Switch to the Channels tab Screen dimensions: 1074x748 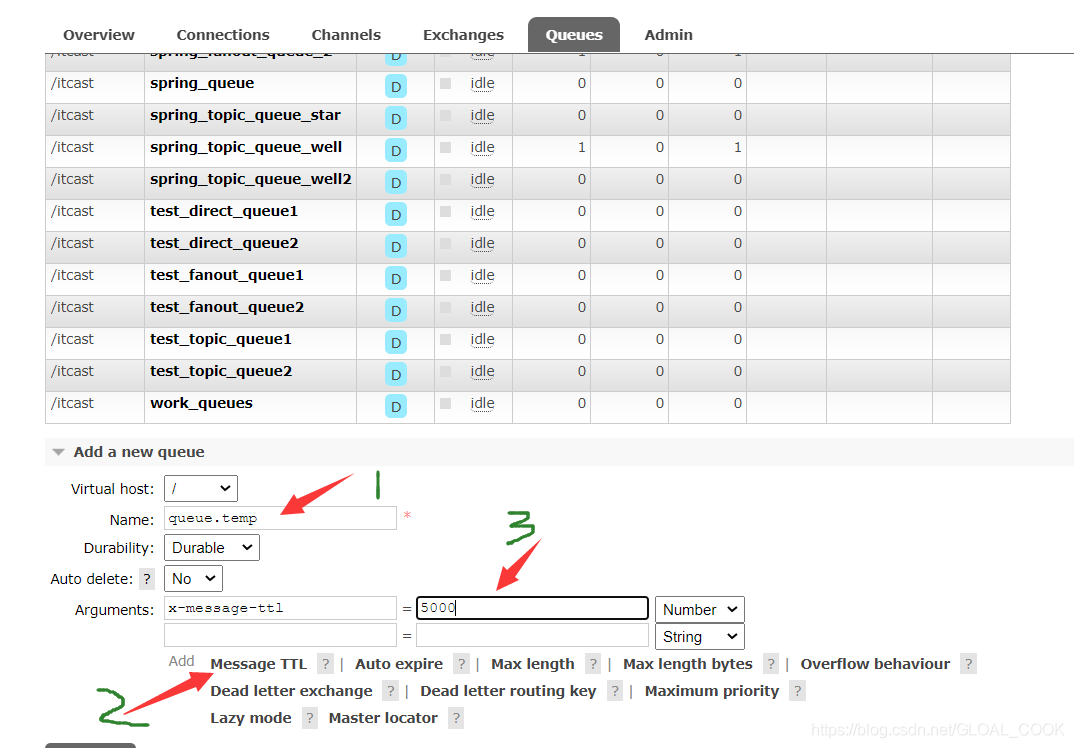pos(346,35)
